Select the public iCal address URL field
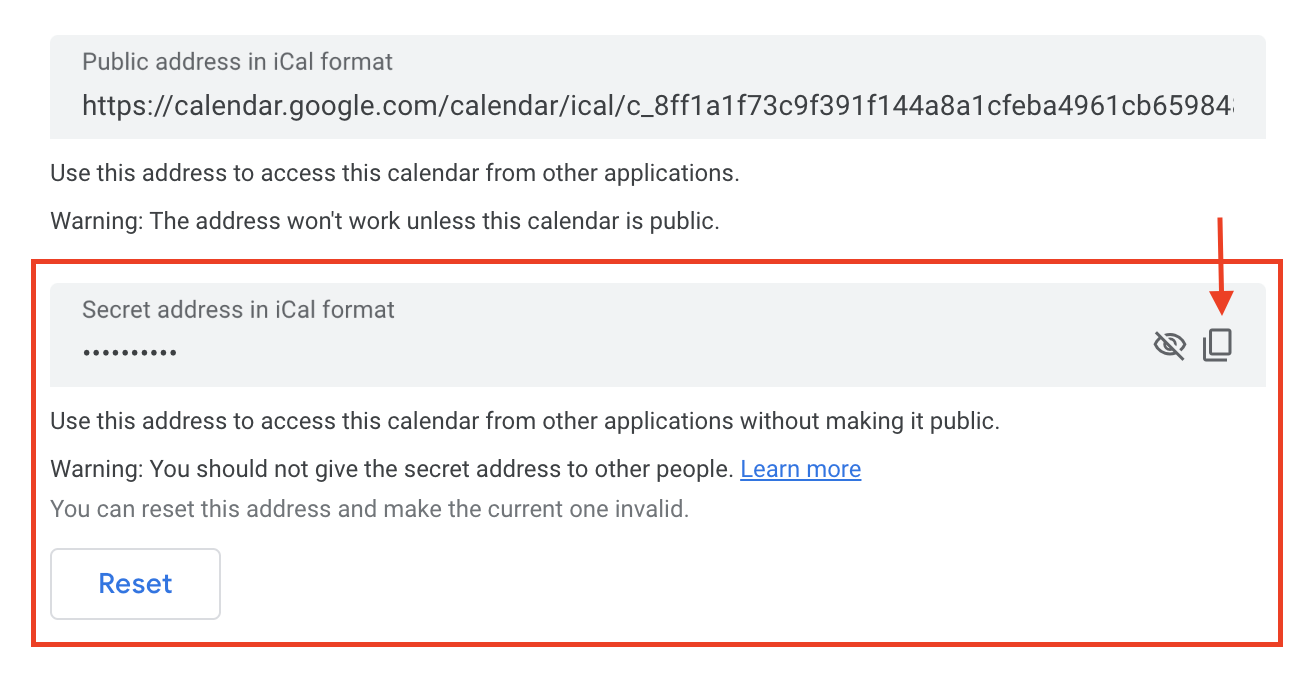1308x676 pixels. point(658,87)
